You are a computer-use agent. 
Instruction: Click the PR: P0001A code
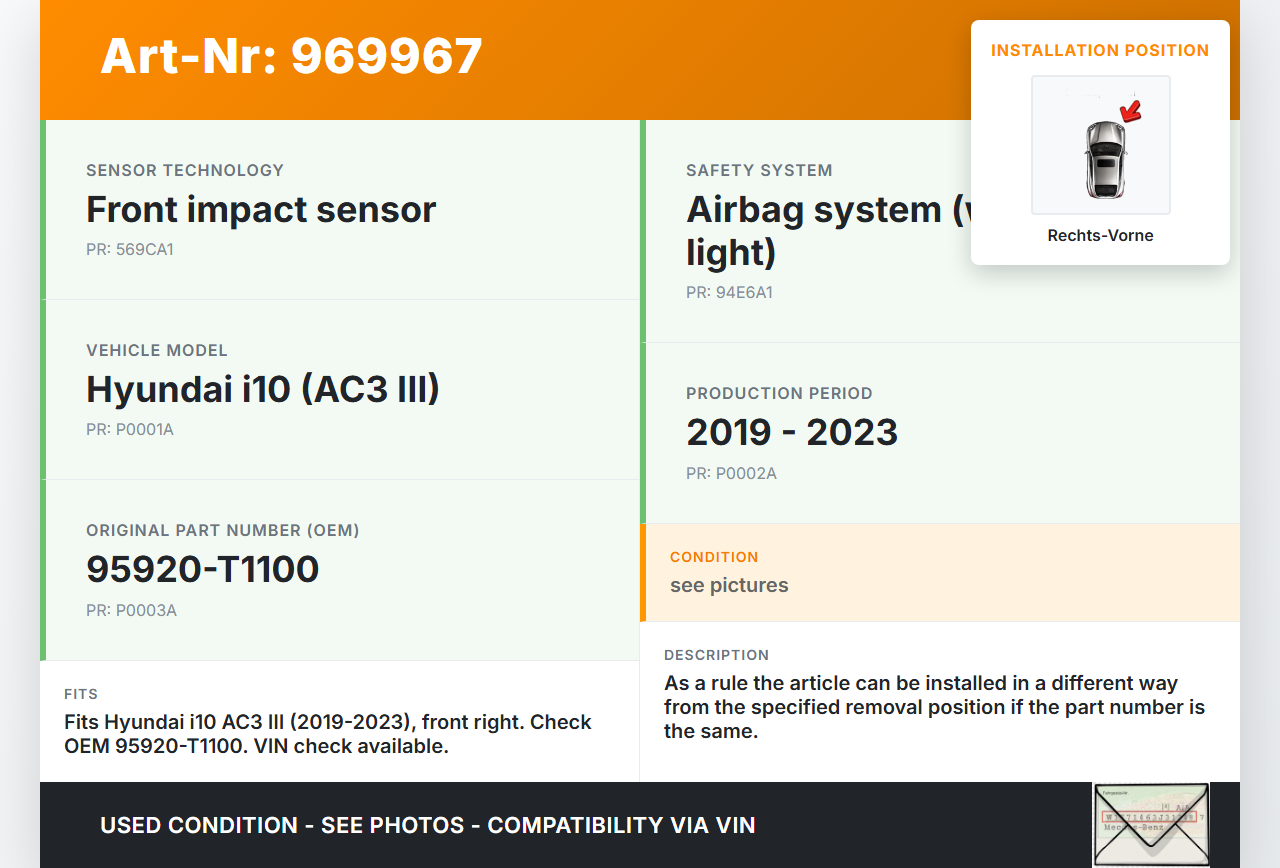[130, 430]
